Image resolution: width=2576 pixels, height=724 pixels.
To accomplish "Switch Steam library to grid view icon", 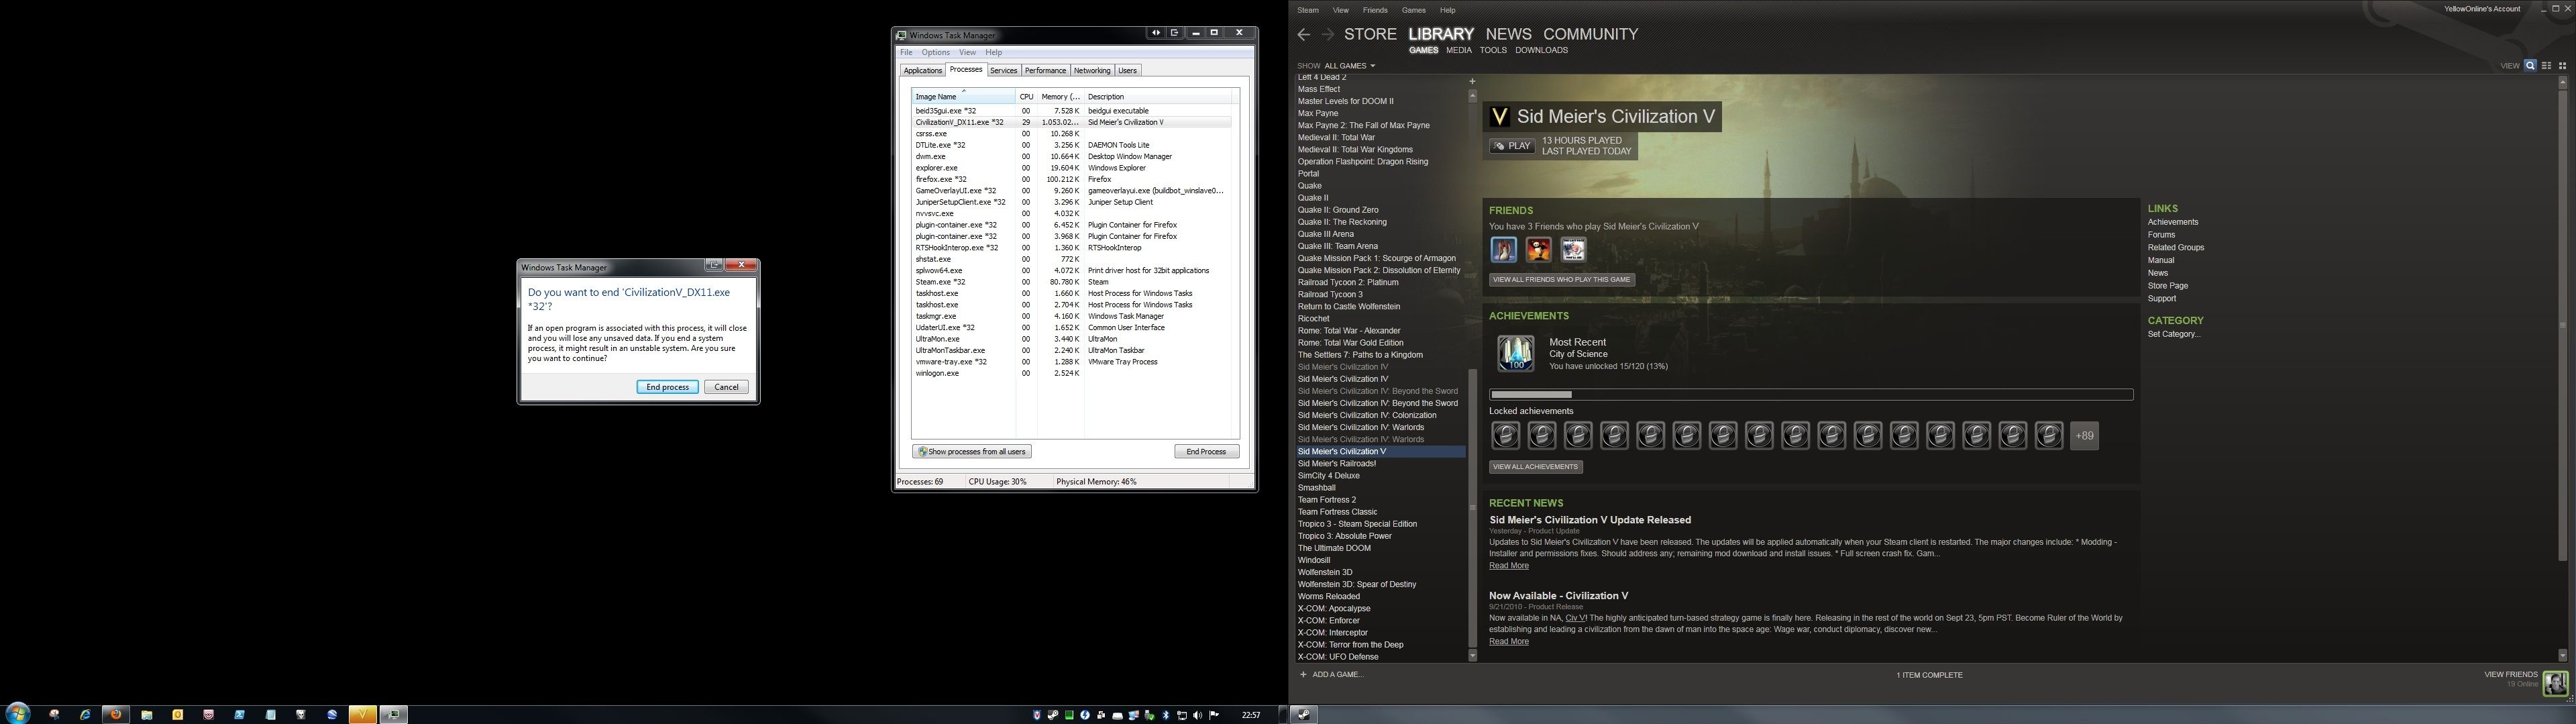I will click(x=2562, y=66).
